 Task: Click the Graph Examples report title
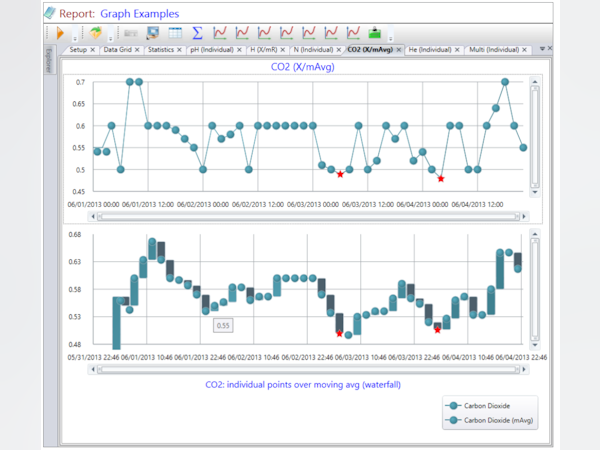[x=140, y=14]
